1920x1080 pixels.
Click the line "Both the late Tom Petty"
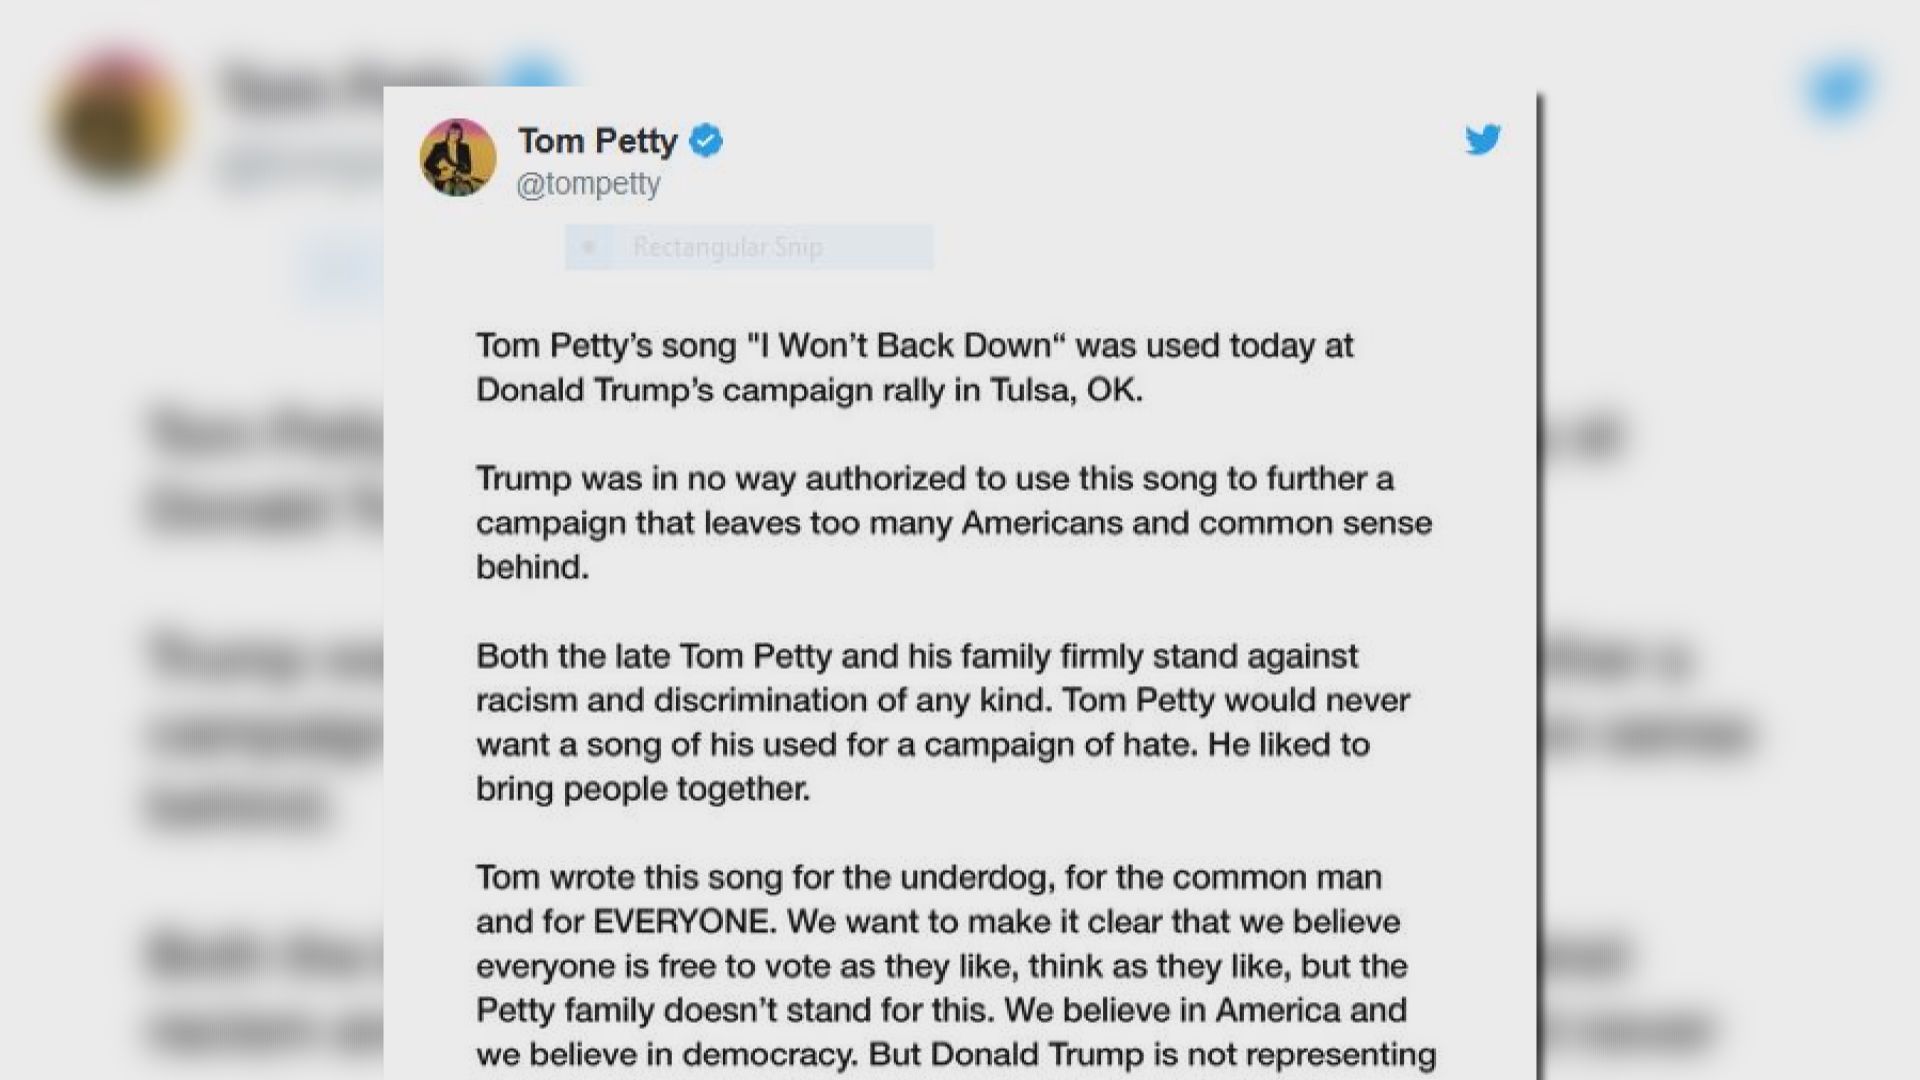(x=917, y=656)
